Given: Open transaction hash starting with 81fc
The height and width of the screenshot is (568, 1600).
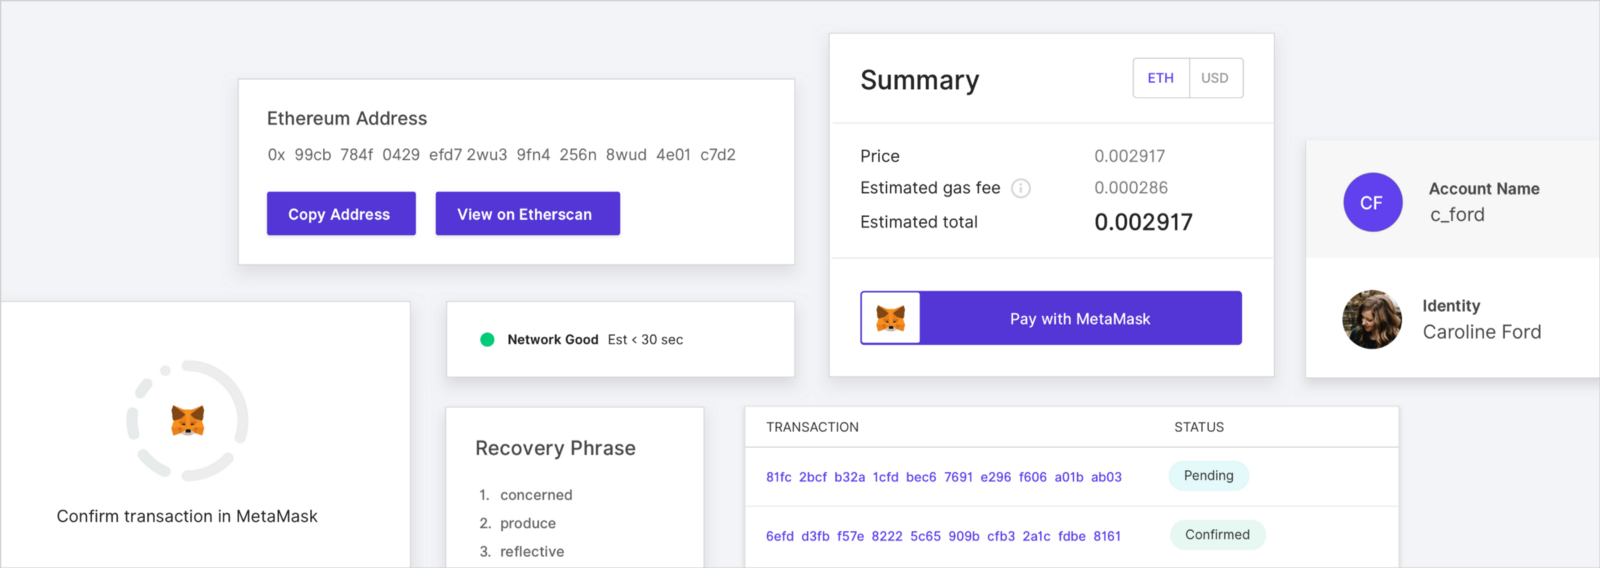Looking at the screenshot, I should pyautogui.click(x=943, y=477).
